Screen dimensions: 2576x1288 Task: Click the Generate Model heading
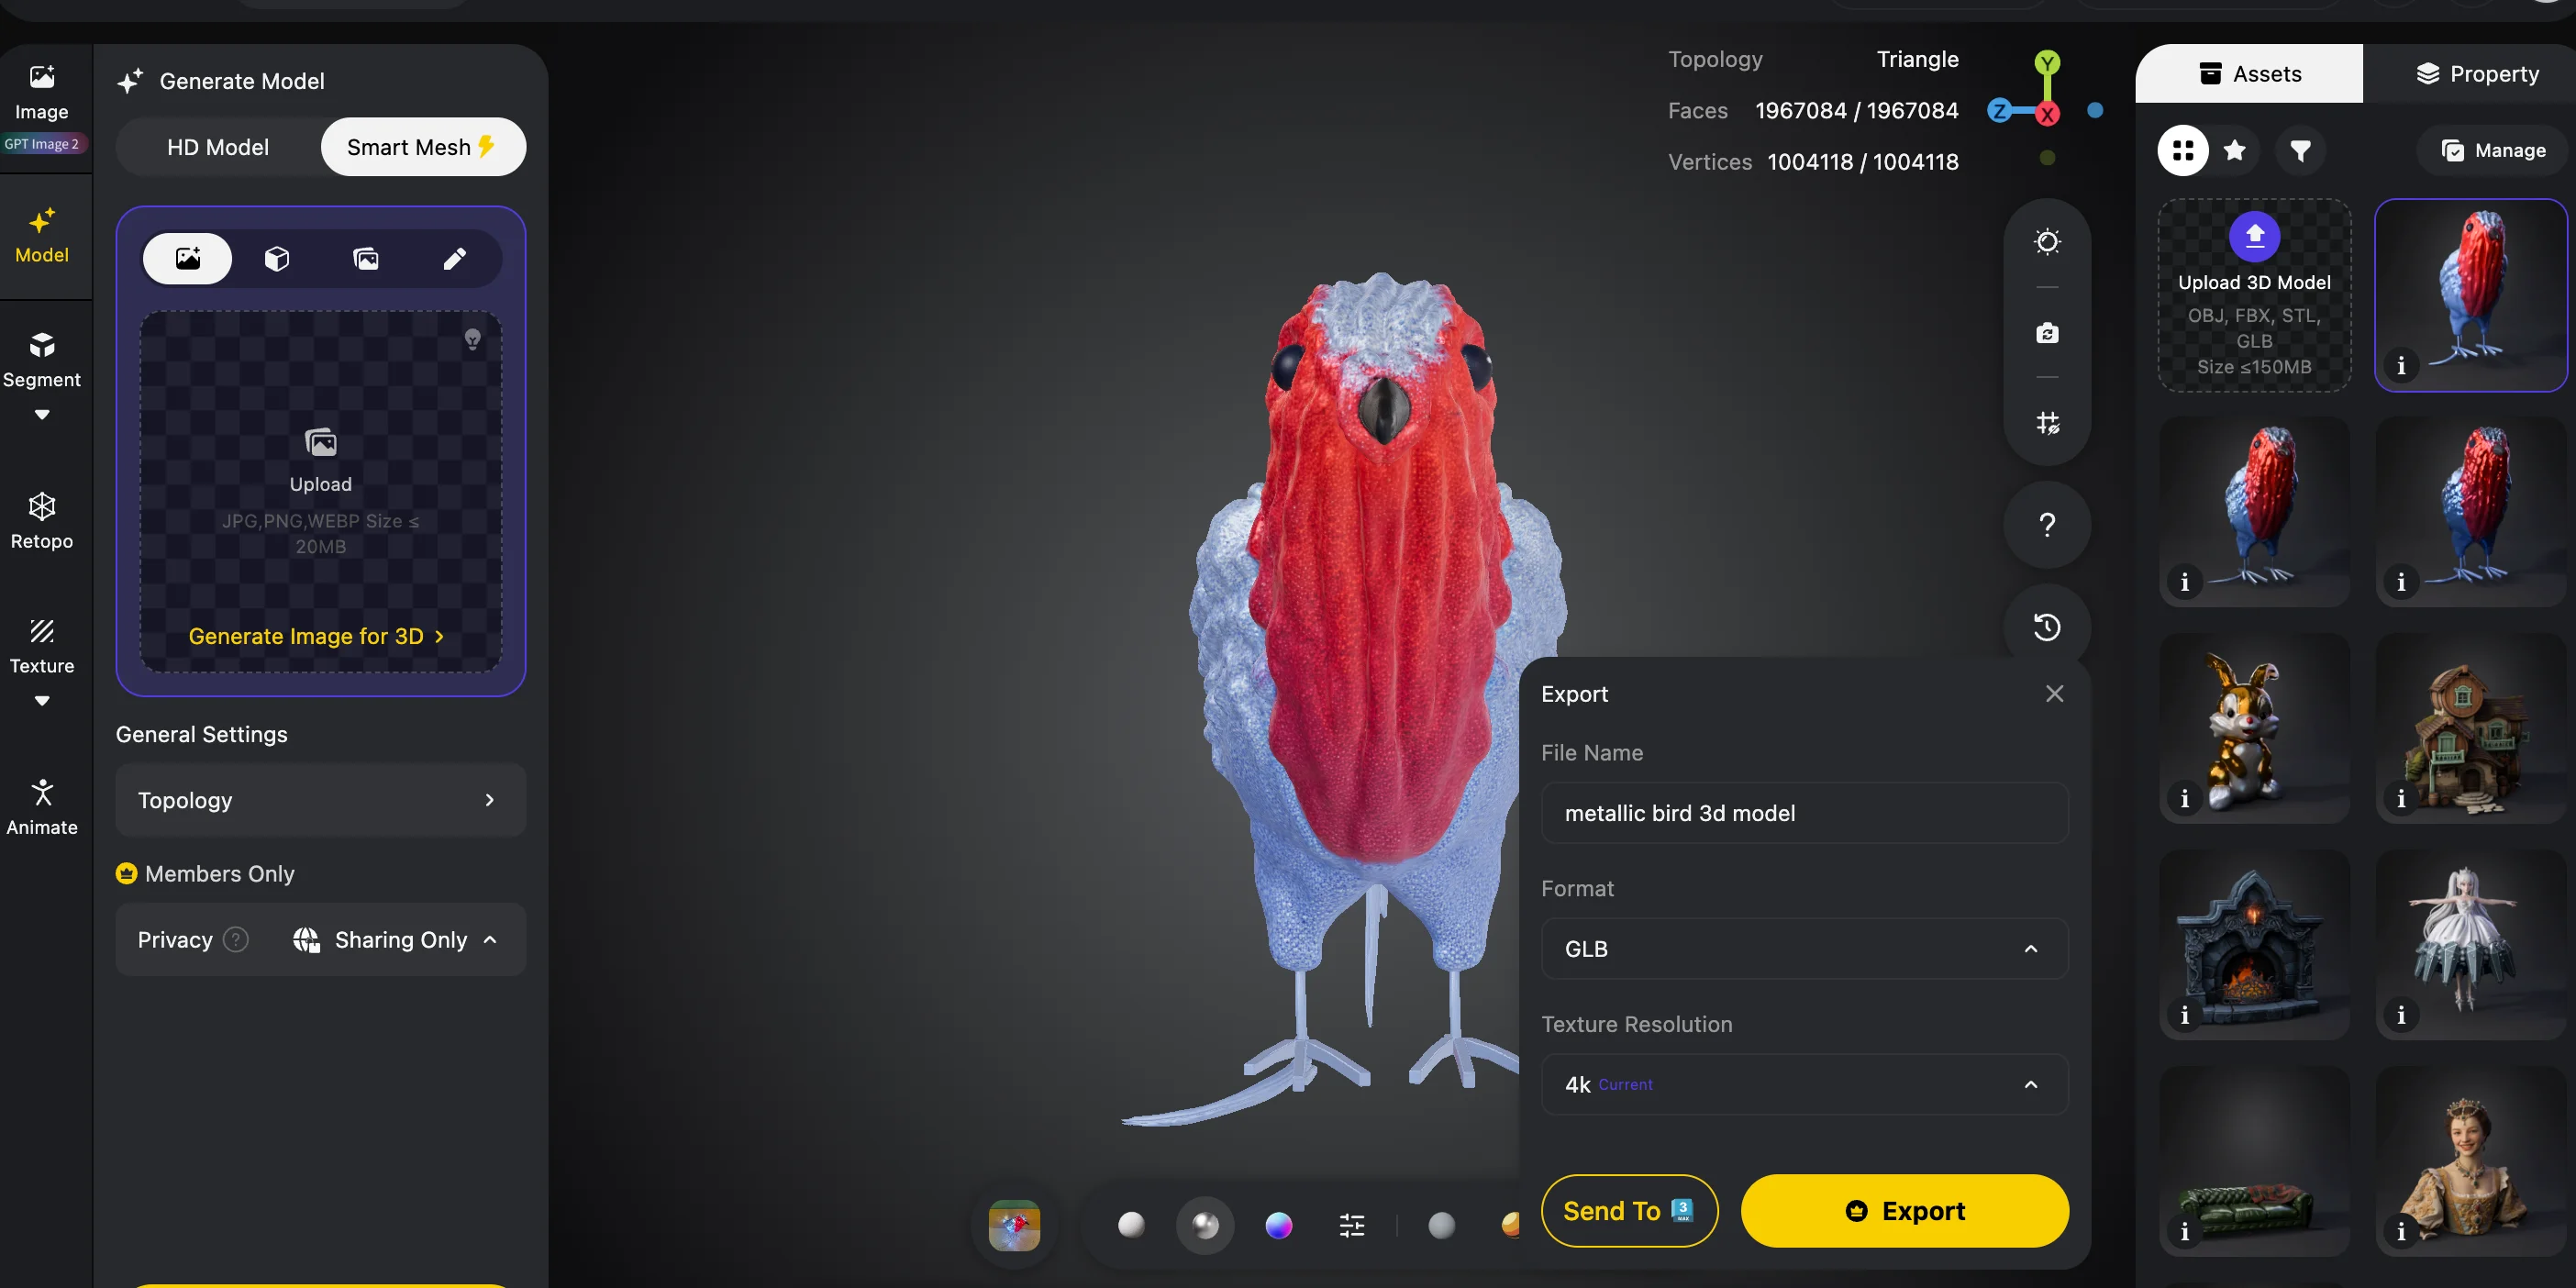point(242,81)
